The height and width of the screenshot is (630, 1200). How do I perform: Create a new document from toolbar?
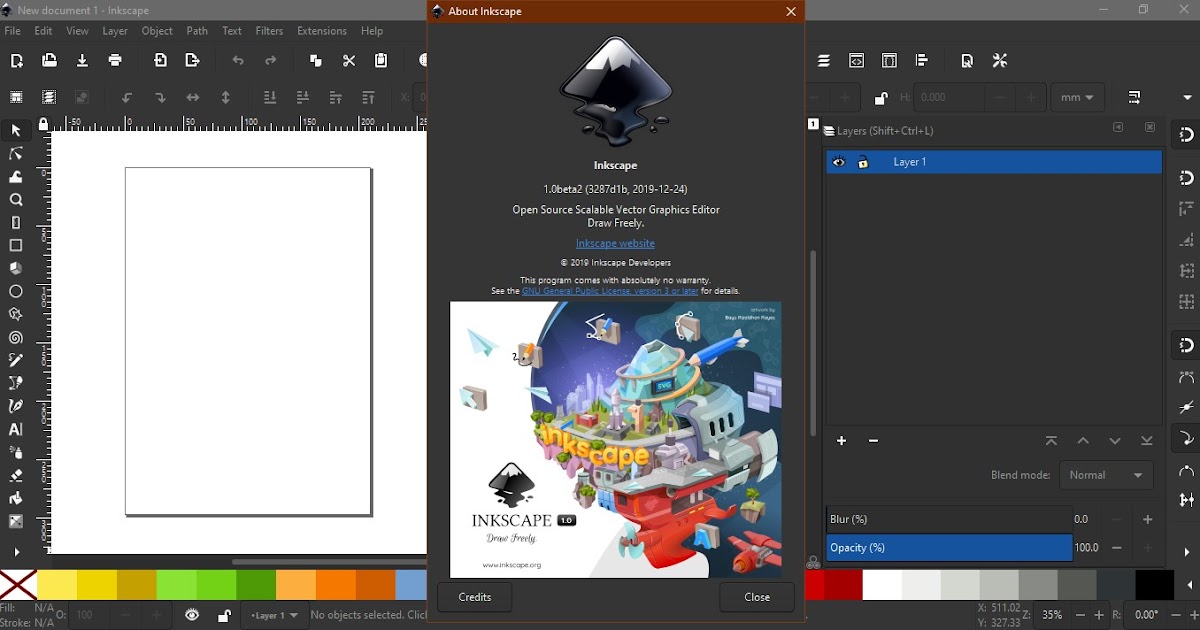coord(17,61)
